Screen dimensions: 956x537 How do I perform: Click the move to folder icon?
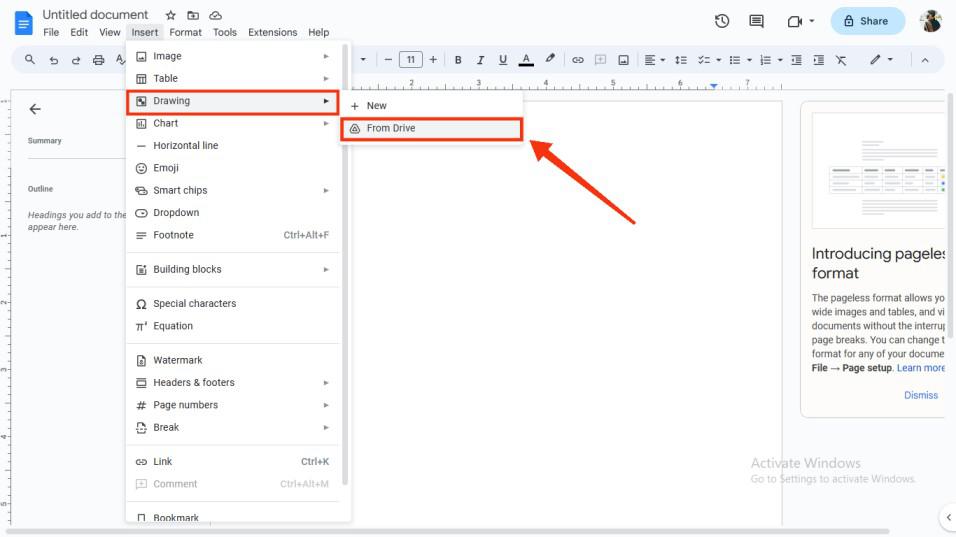tap(193, 15)
